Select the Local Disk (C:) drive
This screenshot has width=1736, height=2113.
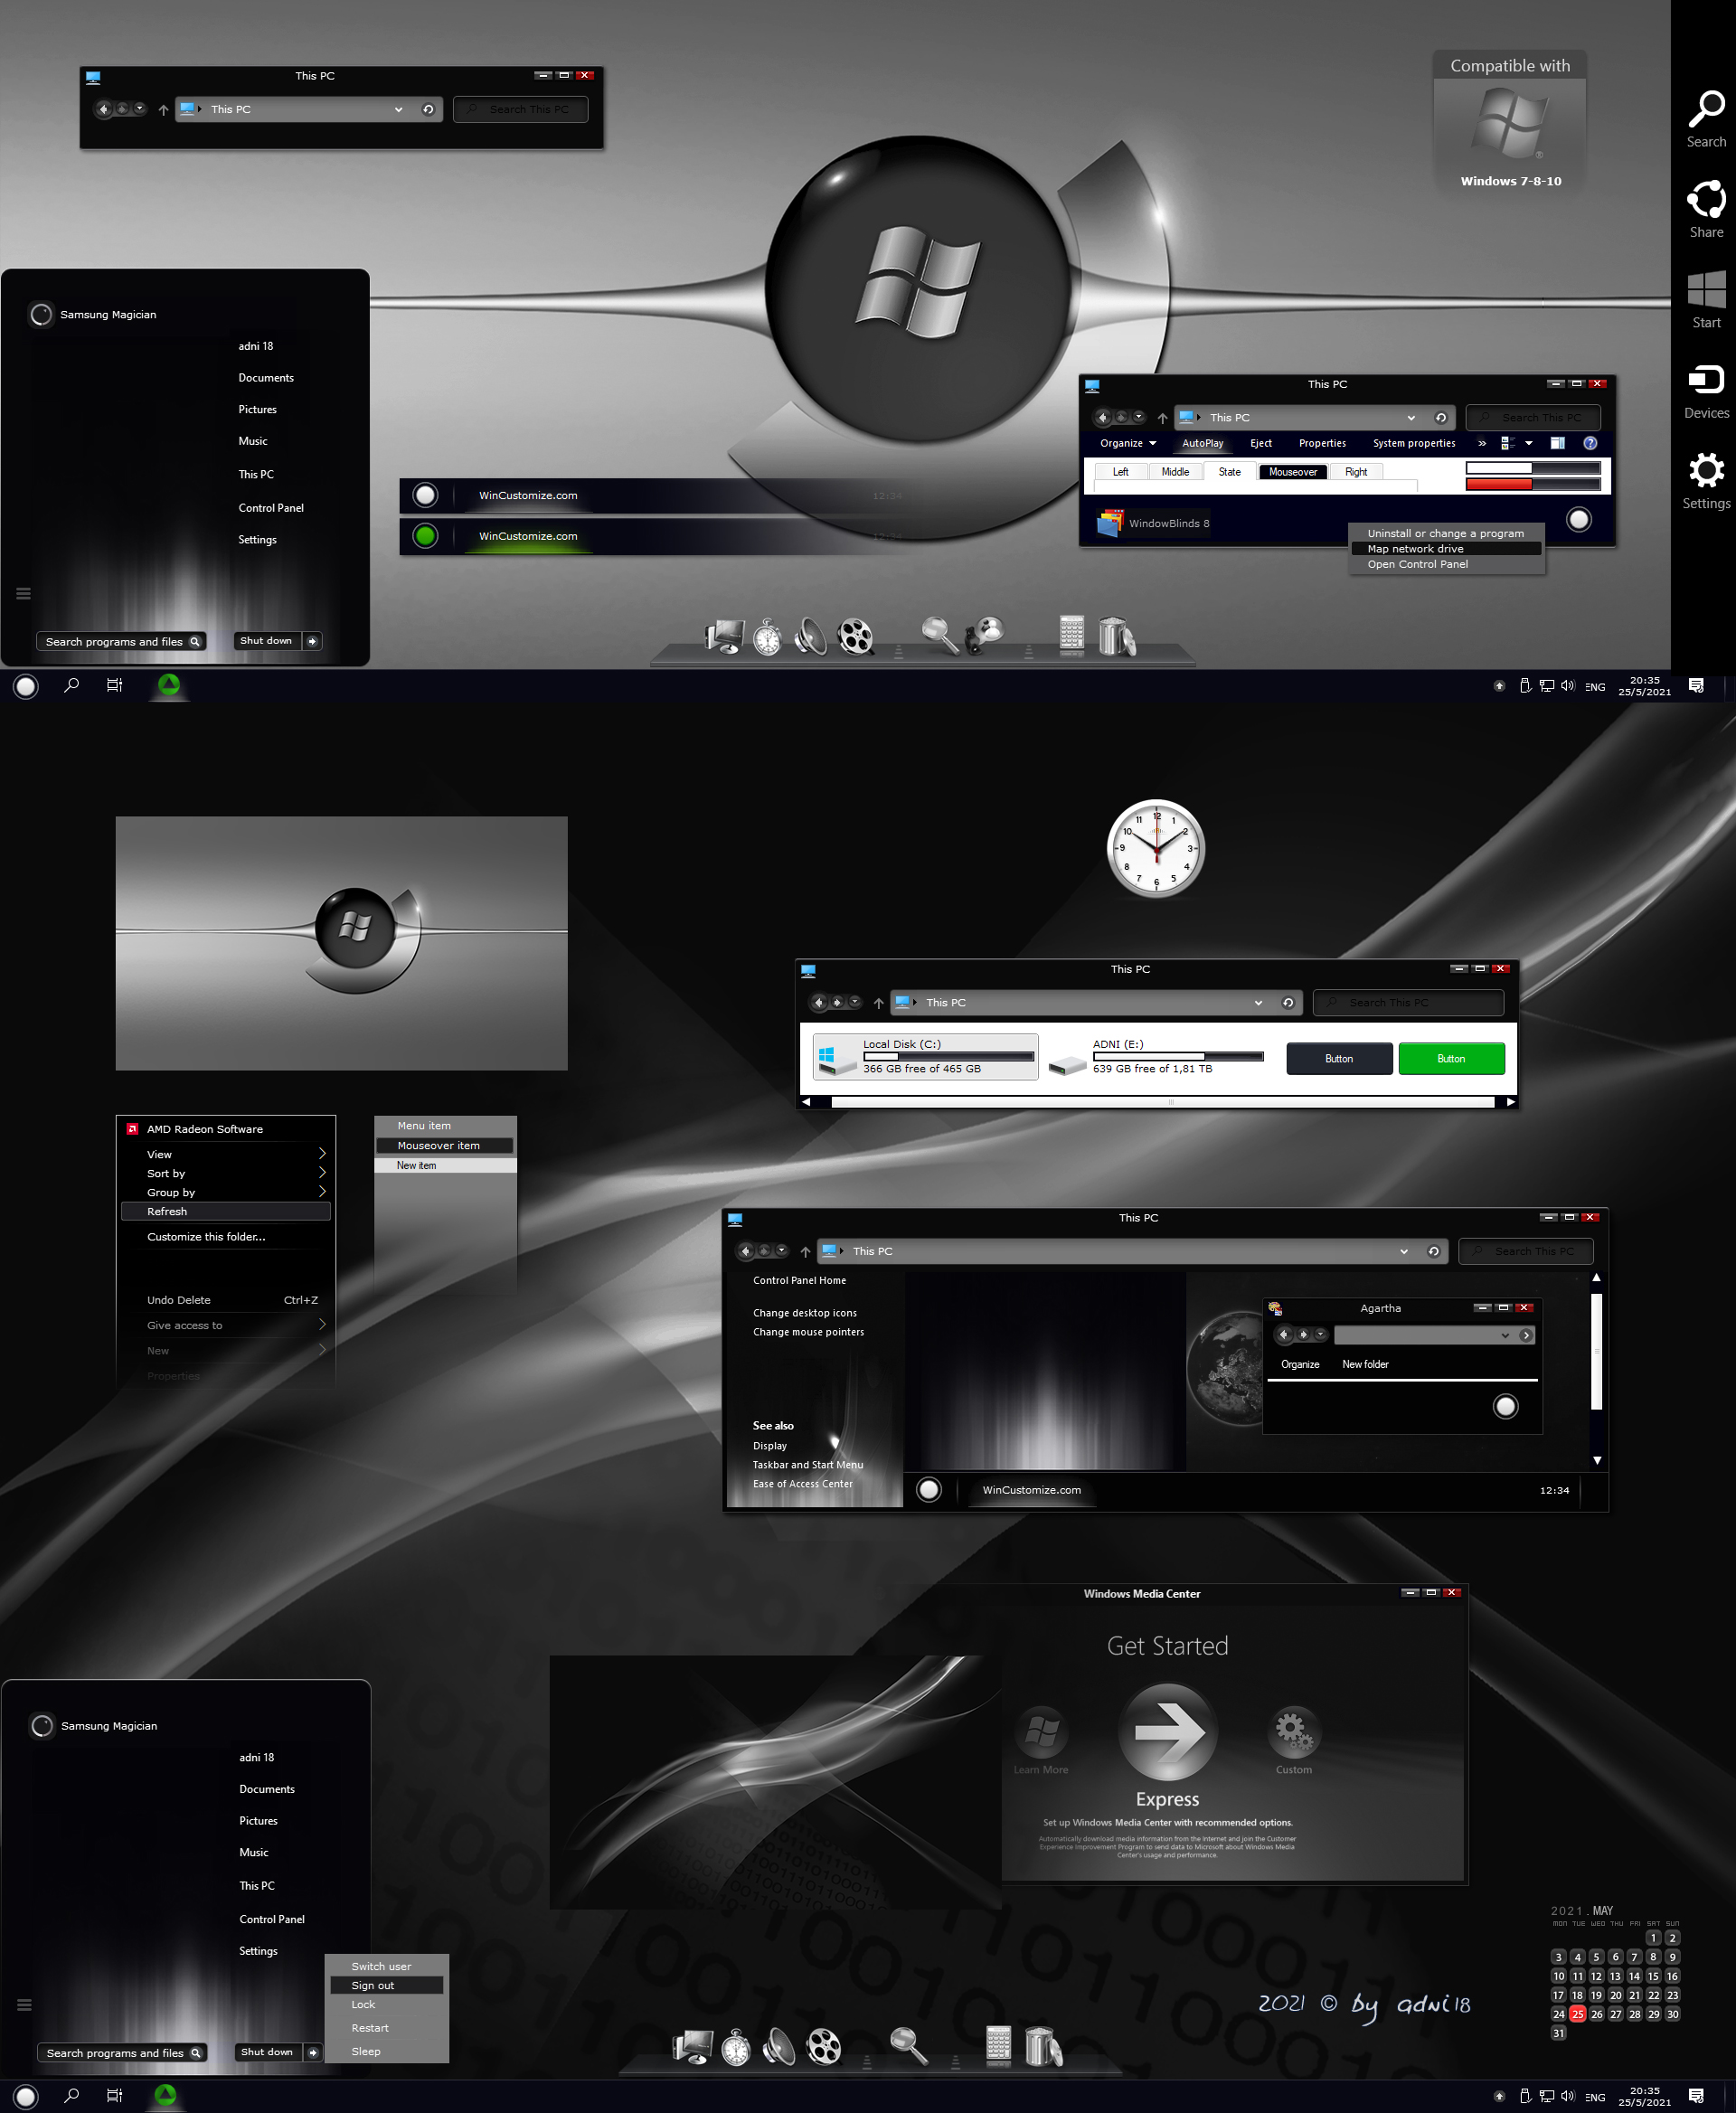click(925, 1056)
